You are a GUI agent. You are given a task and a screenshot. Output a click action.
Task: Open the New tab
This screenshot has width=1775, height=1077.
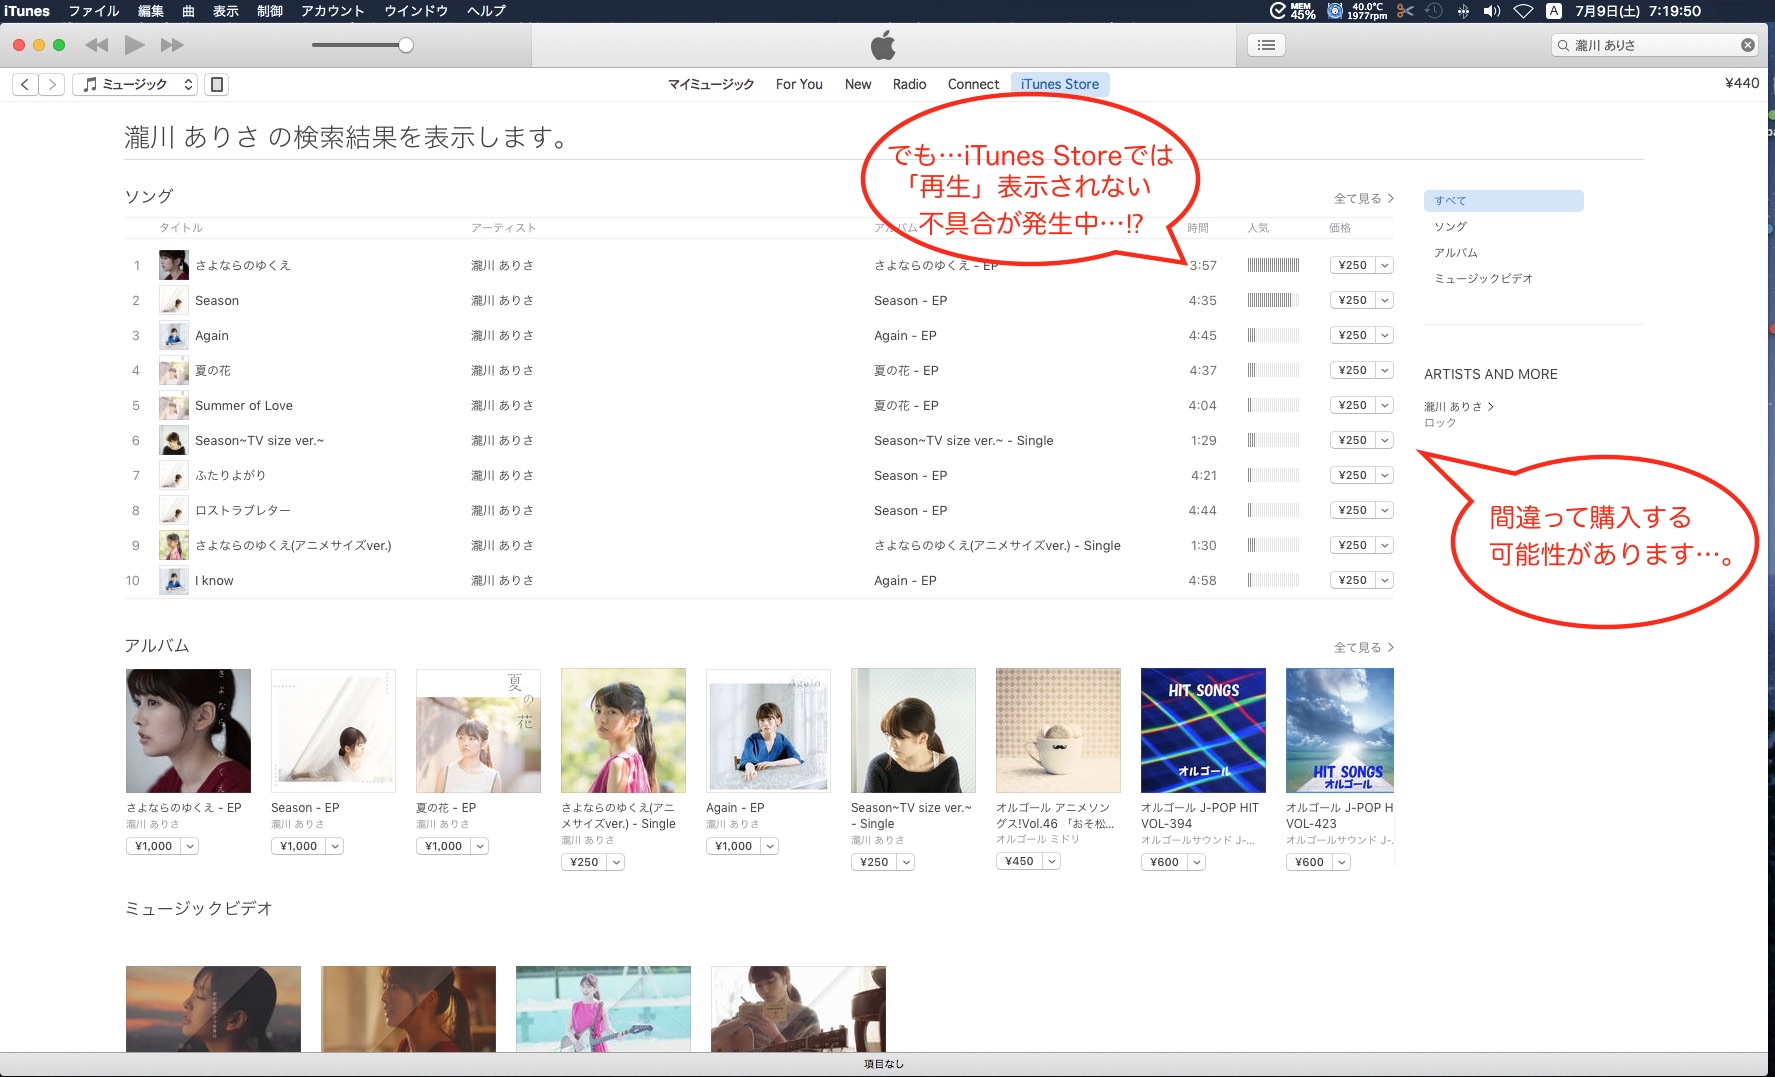[x=858, y=84]
